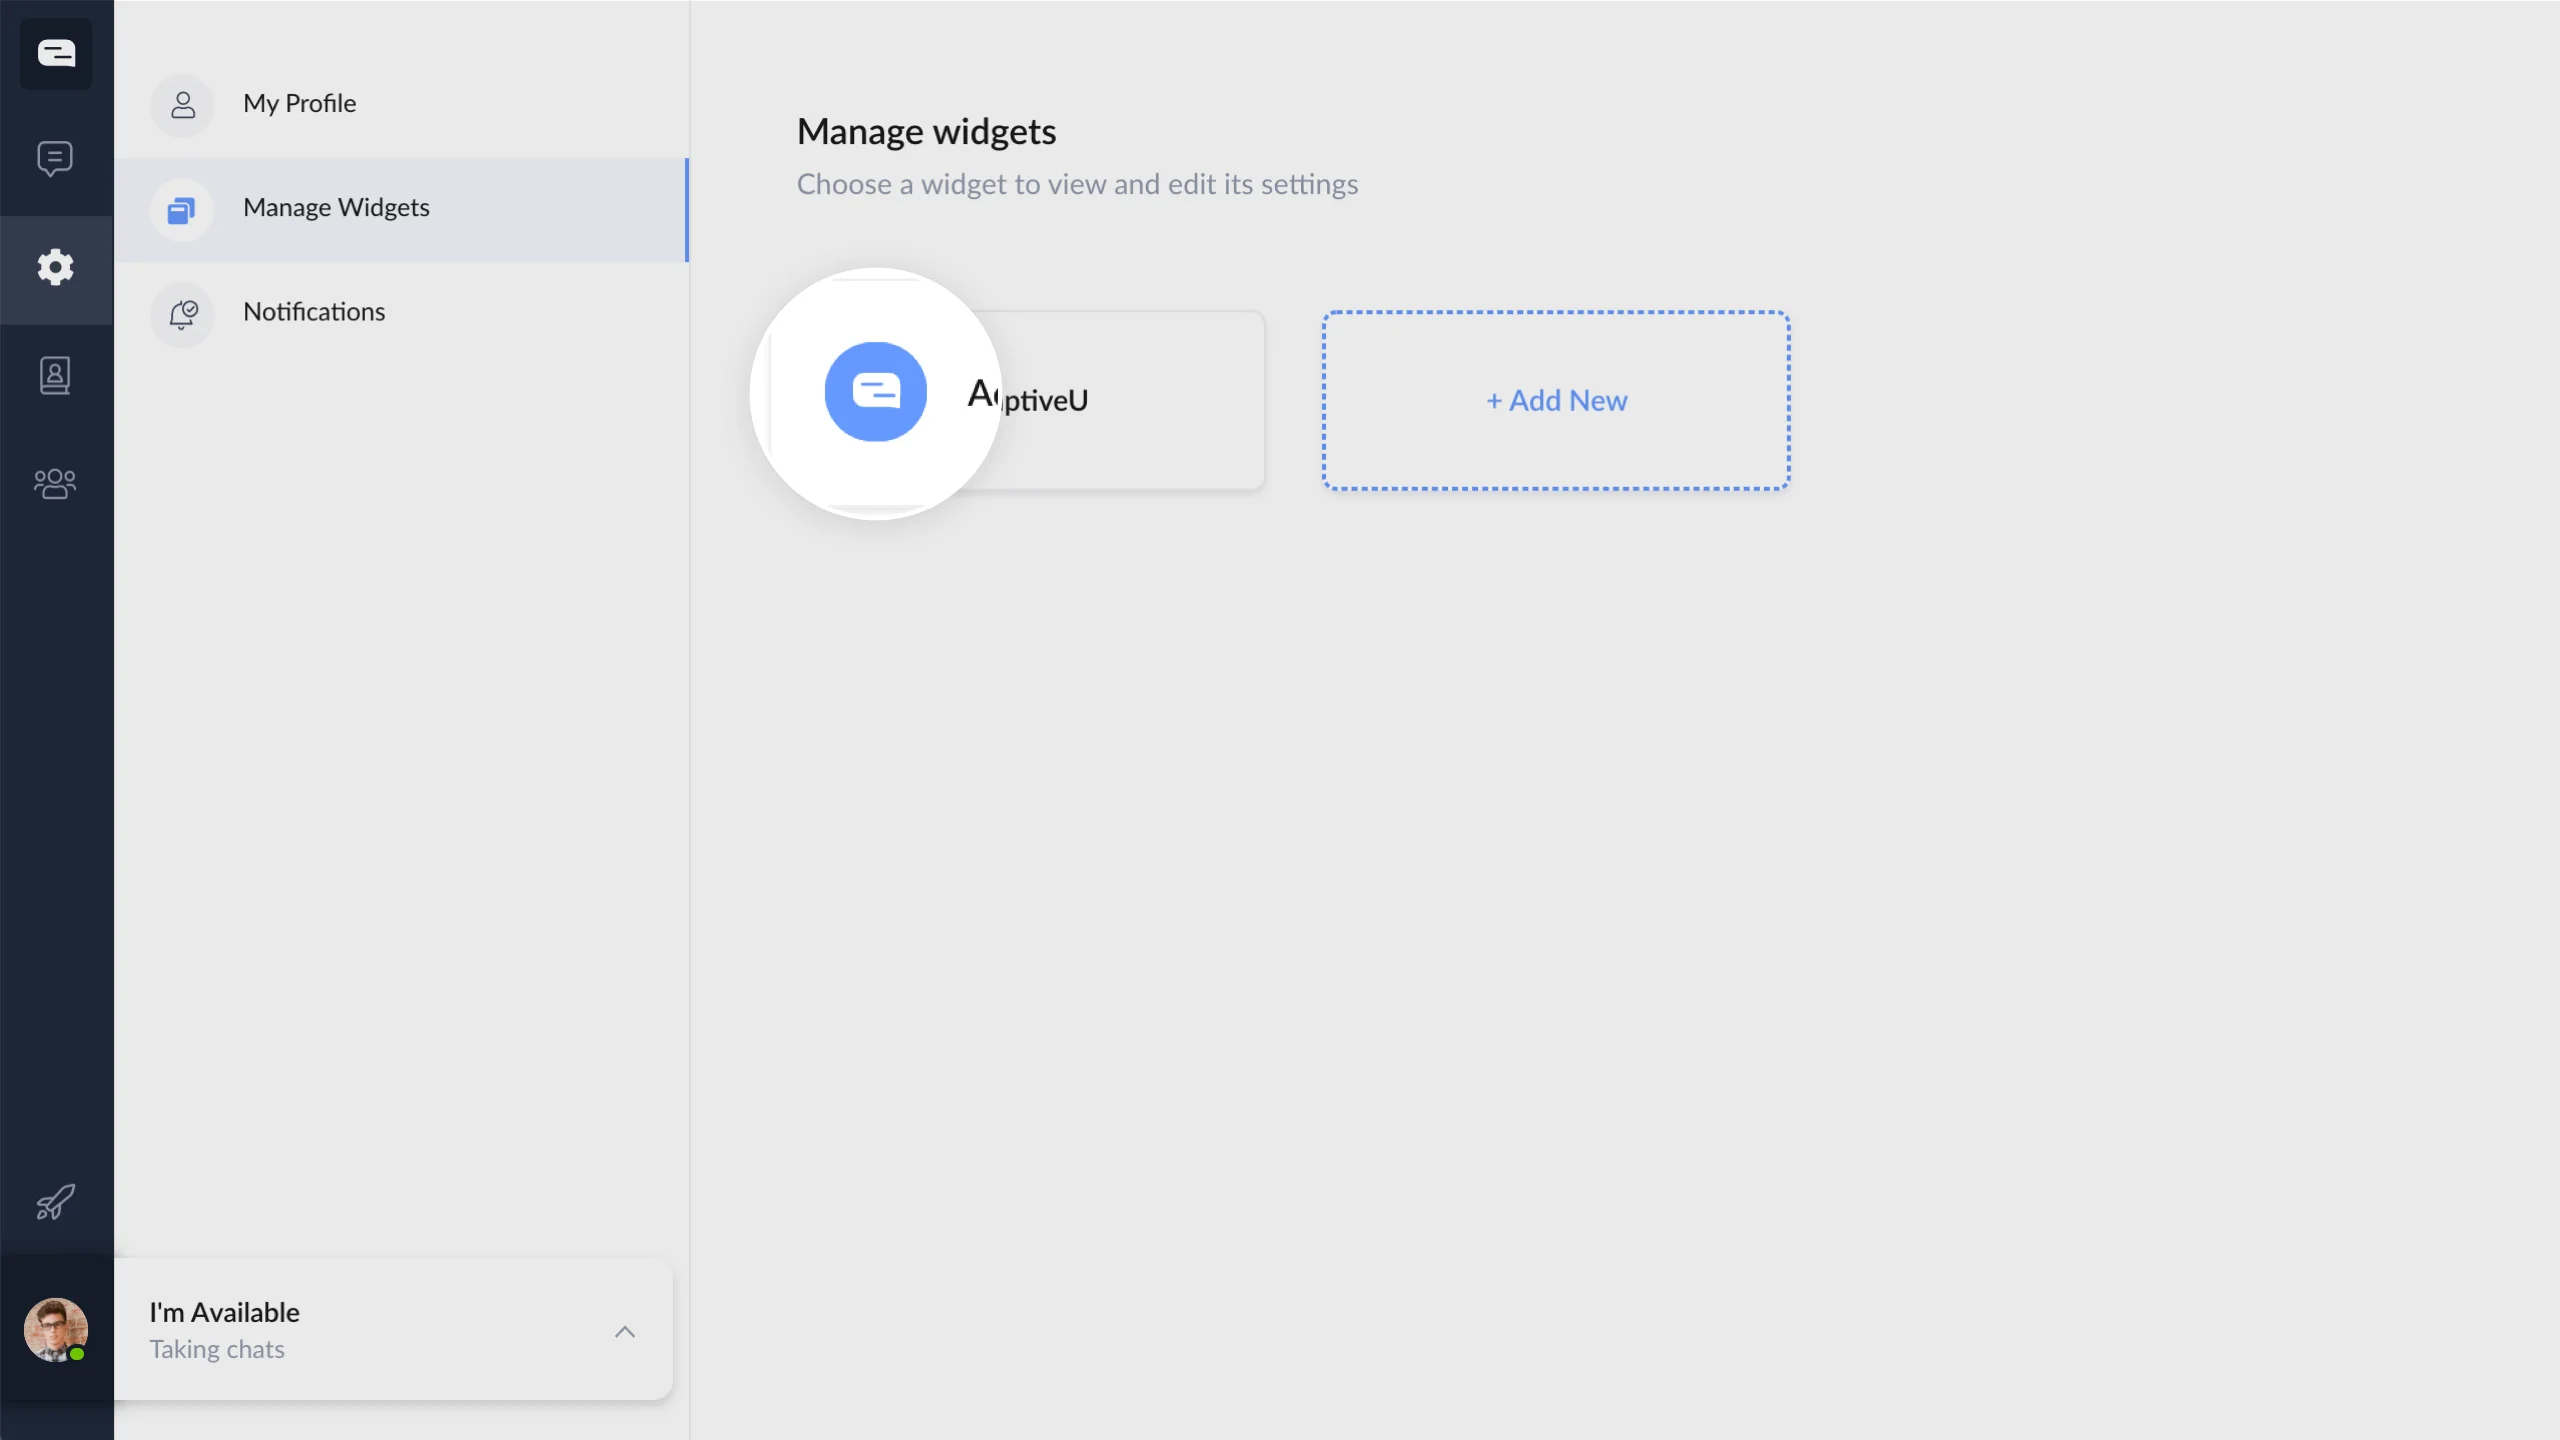
Task: Click the app logo at top left
Action: click(x=56, y=53)
